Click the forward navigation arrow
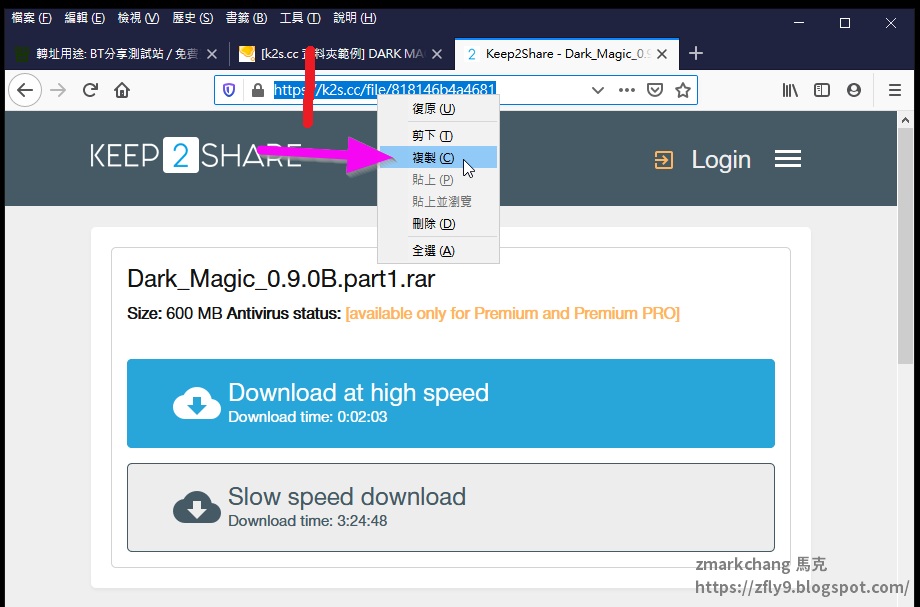Screen dimensions: 920x607 tap(58, 90)
